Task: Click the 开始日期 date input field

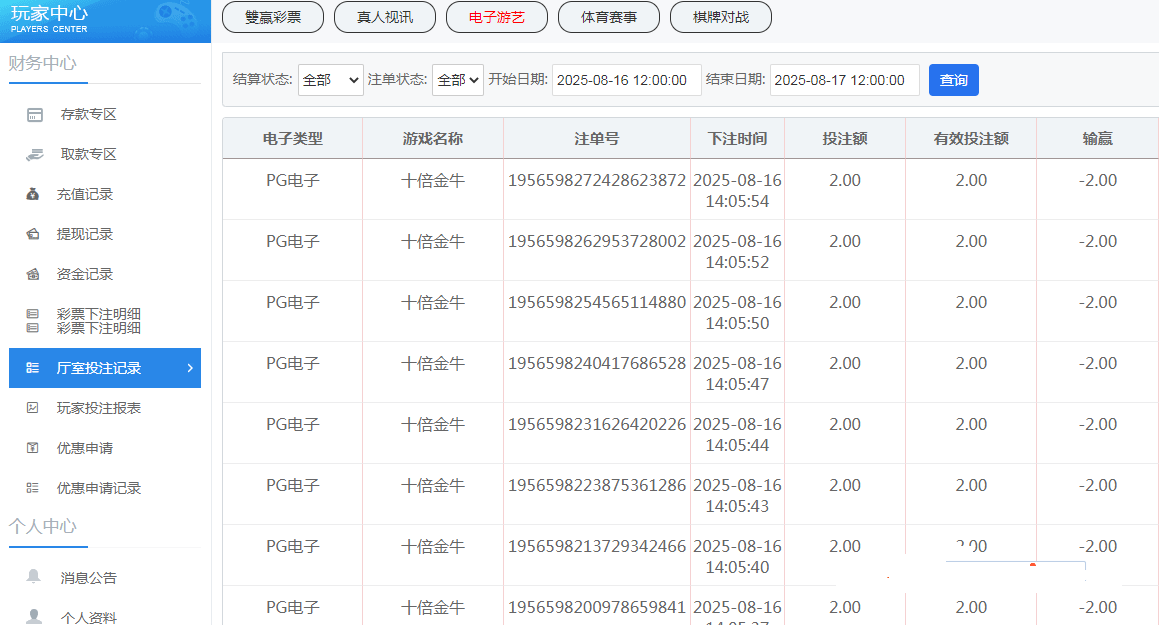Action: [626, 80]
